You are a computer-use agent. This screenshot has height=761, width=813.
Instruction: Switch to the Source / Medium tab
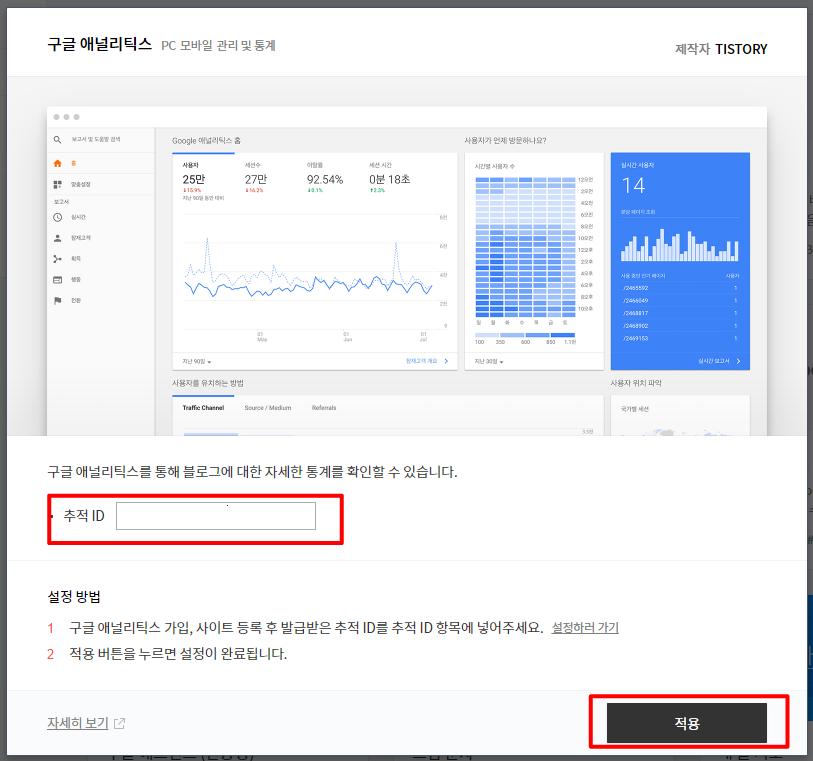268,407
